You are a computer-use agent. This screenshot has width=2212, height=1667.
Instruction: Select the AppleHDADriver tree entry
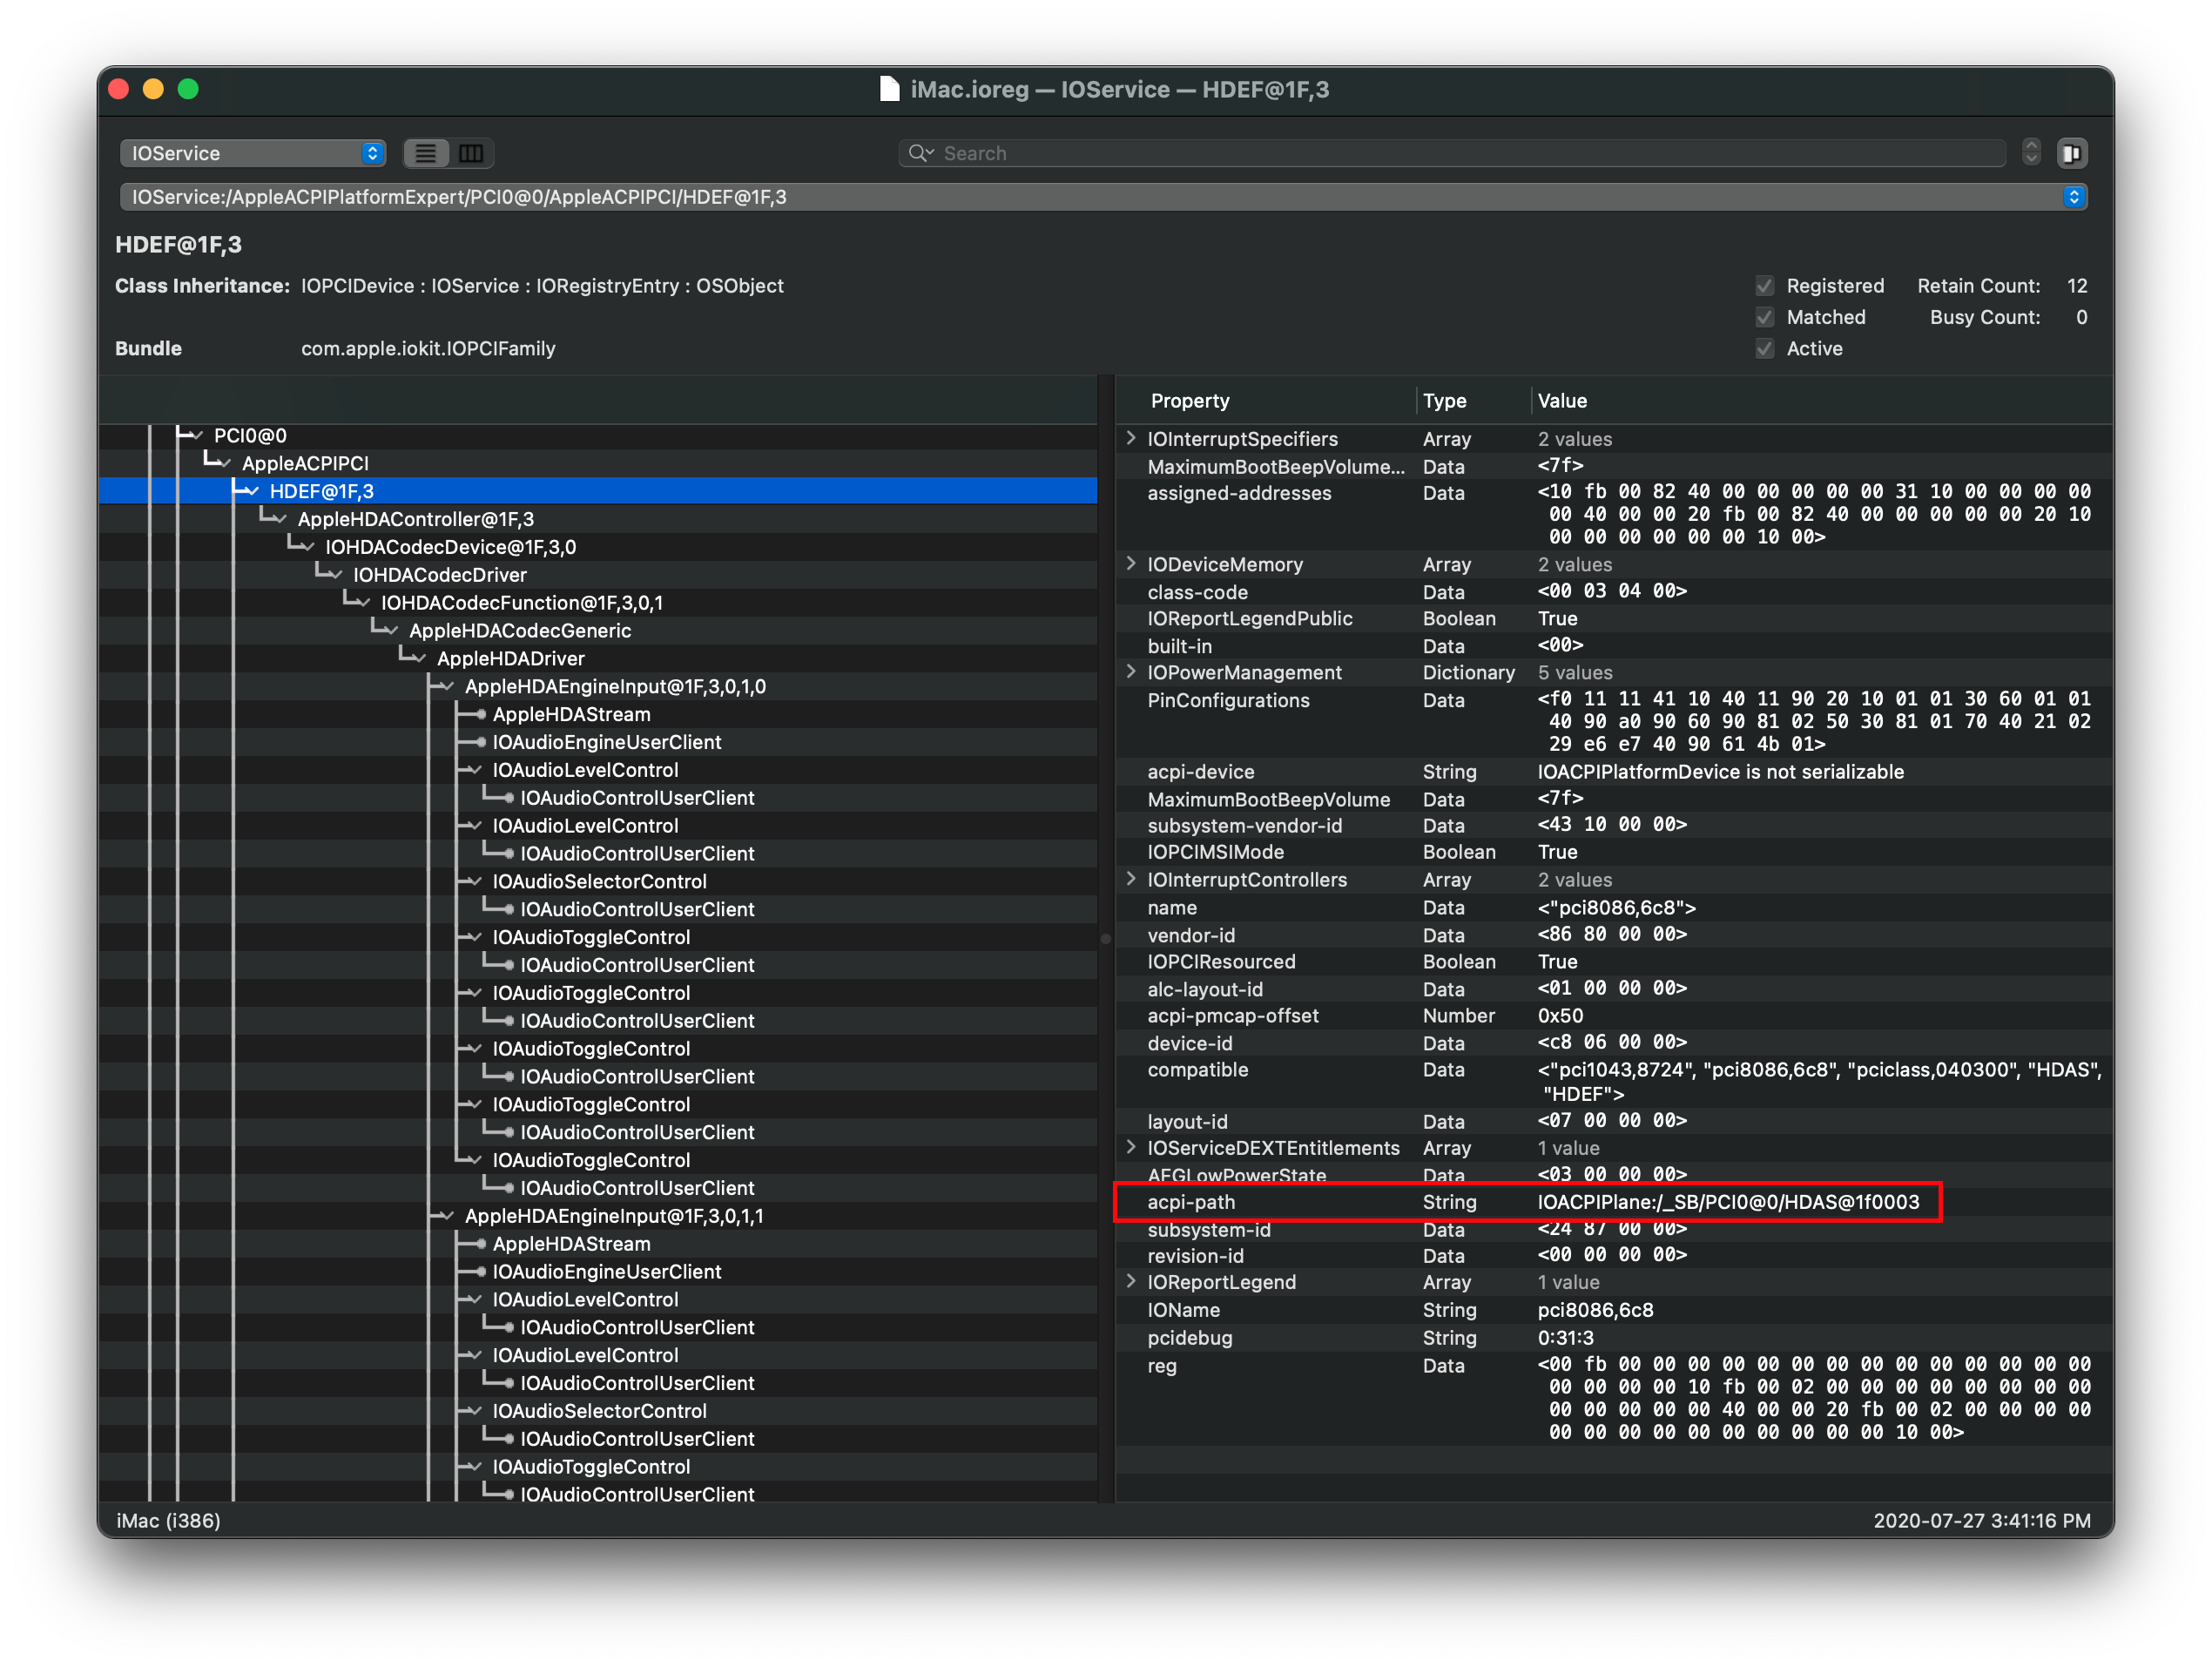(x=510, y=658)
